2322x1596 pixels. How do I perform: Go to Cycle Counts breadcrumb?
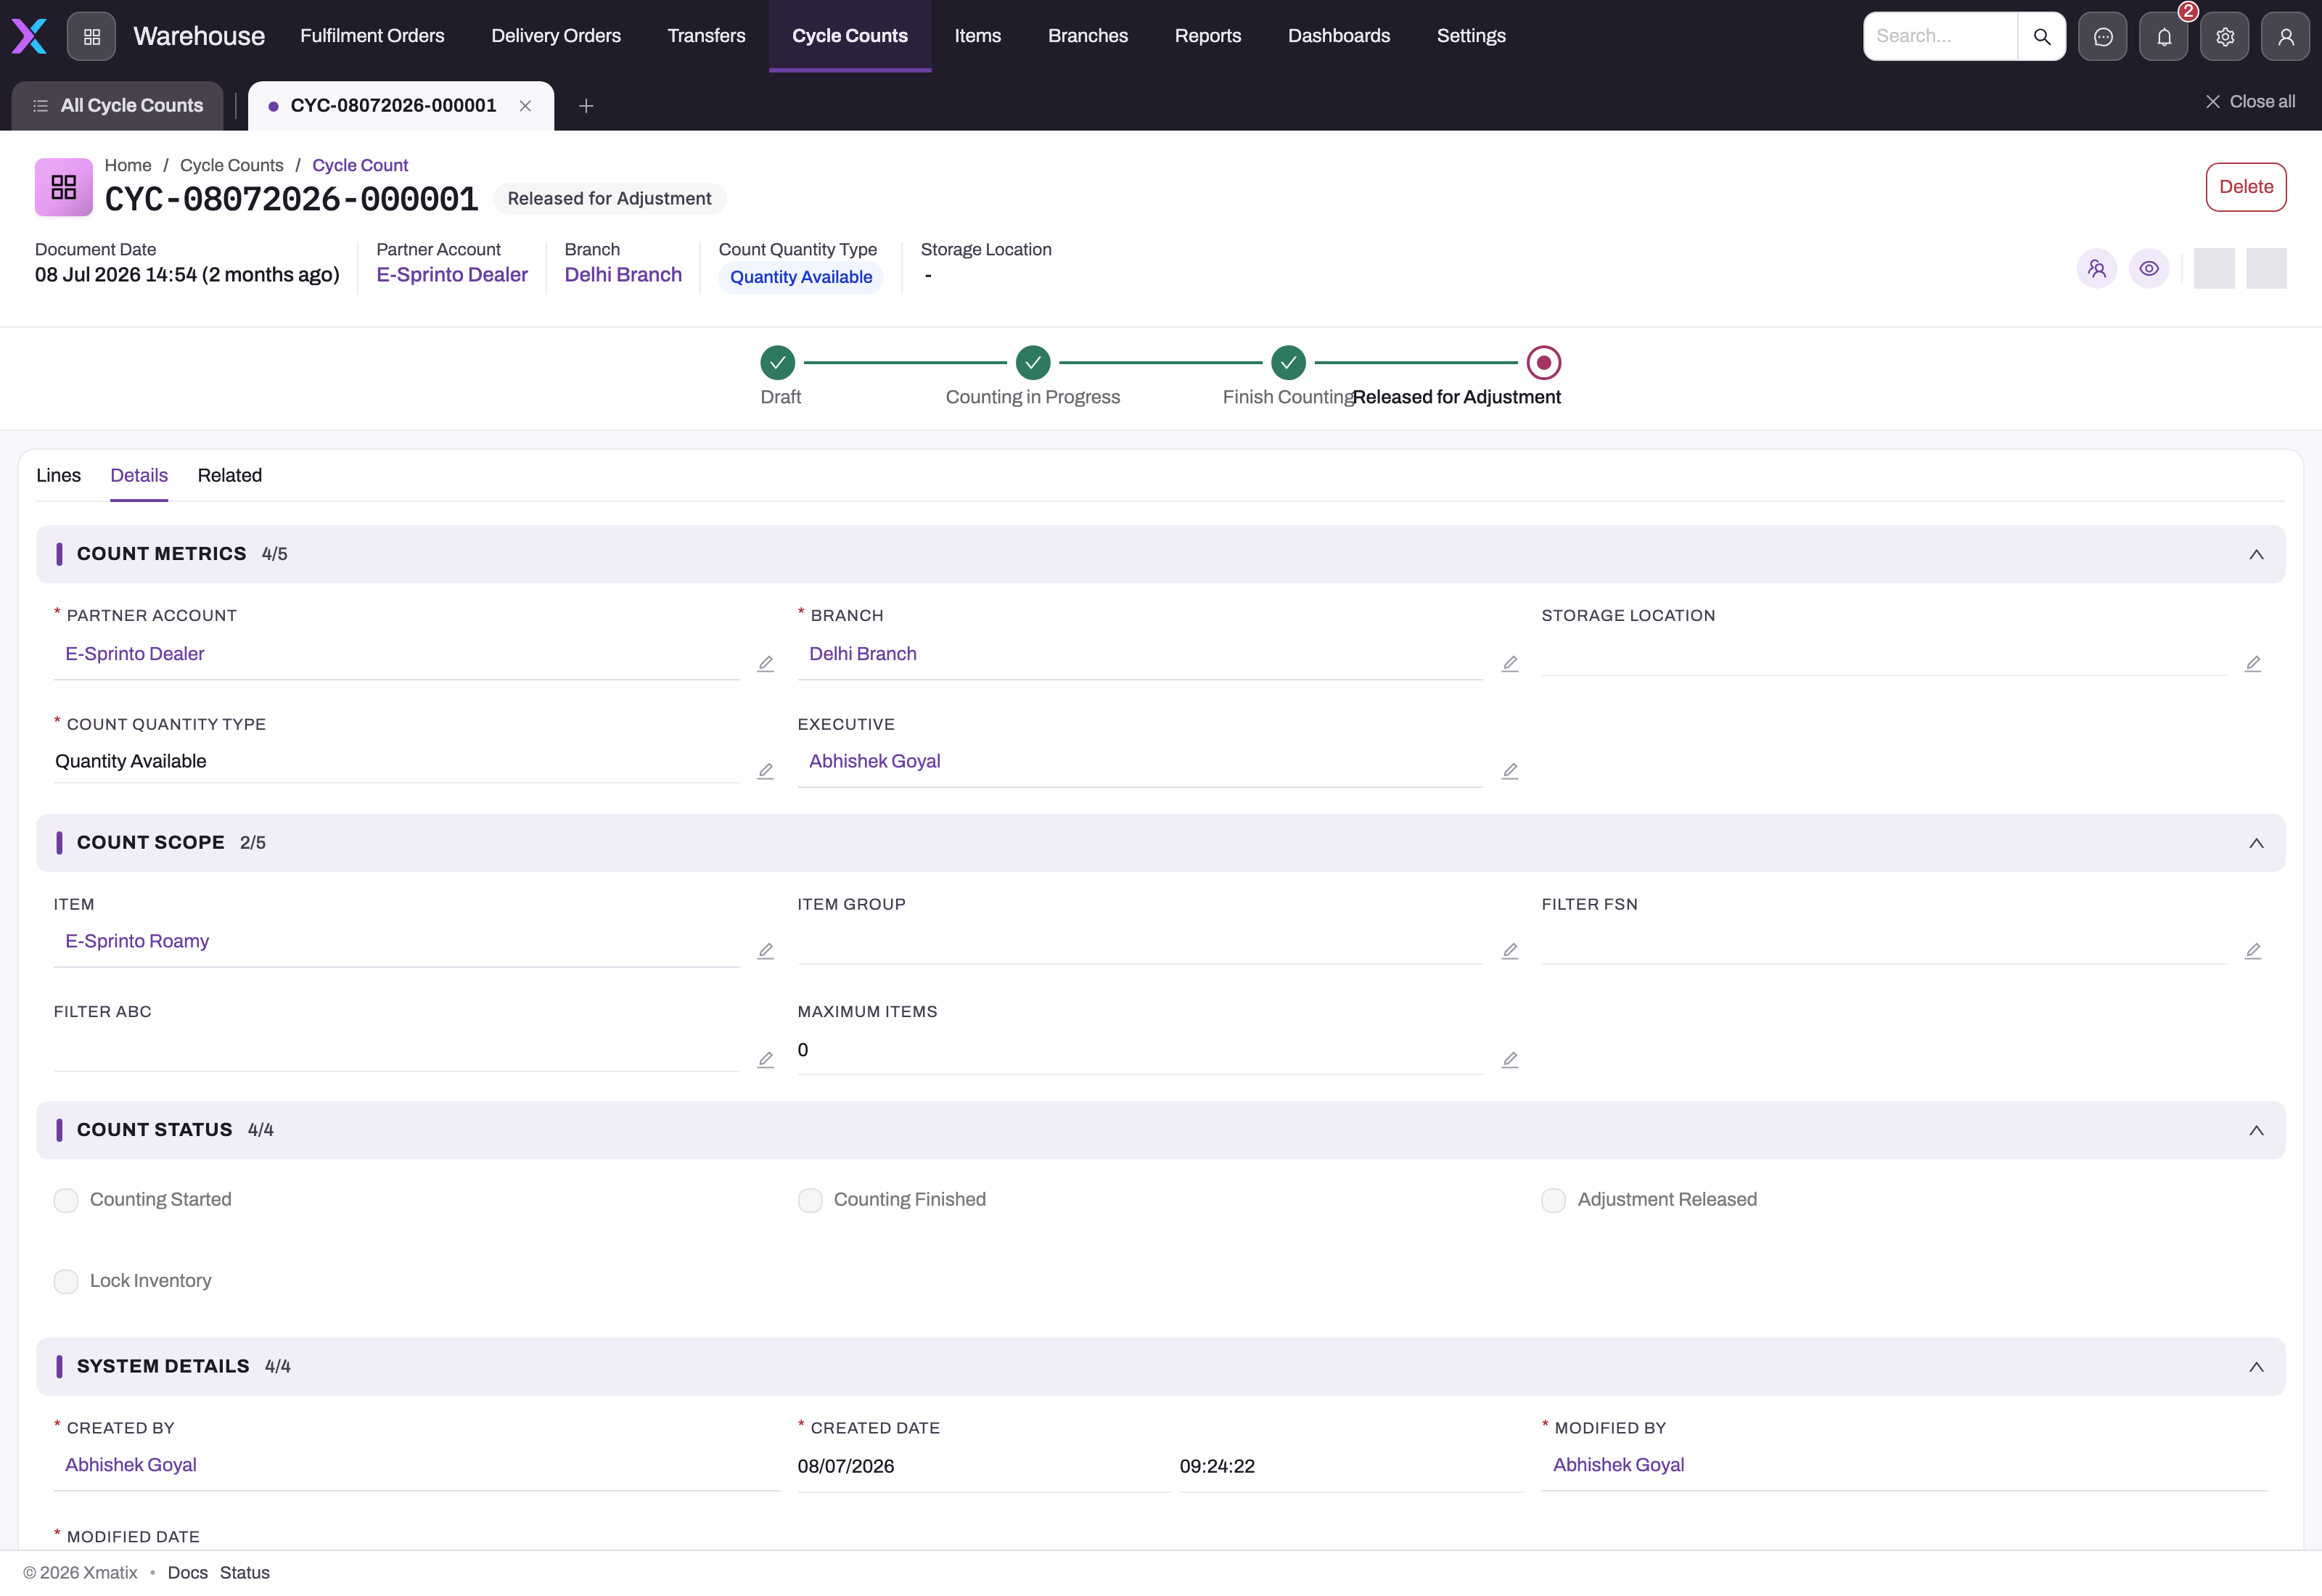click(x=232, y=166)
